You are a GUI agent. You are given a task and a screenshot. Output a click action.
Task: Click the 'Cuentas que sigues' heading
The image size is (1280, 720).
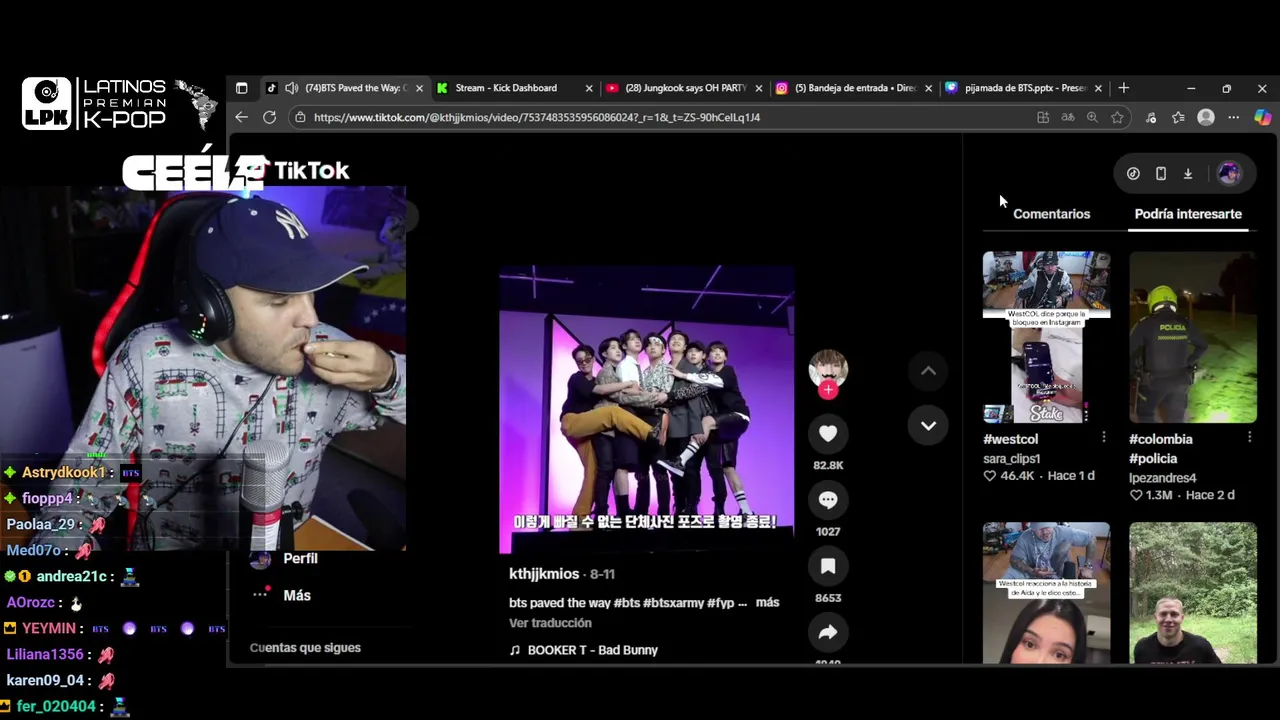pos(305,648)
